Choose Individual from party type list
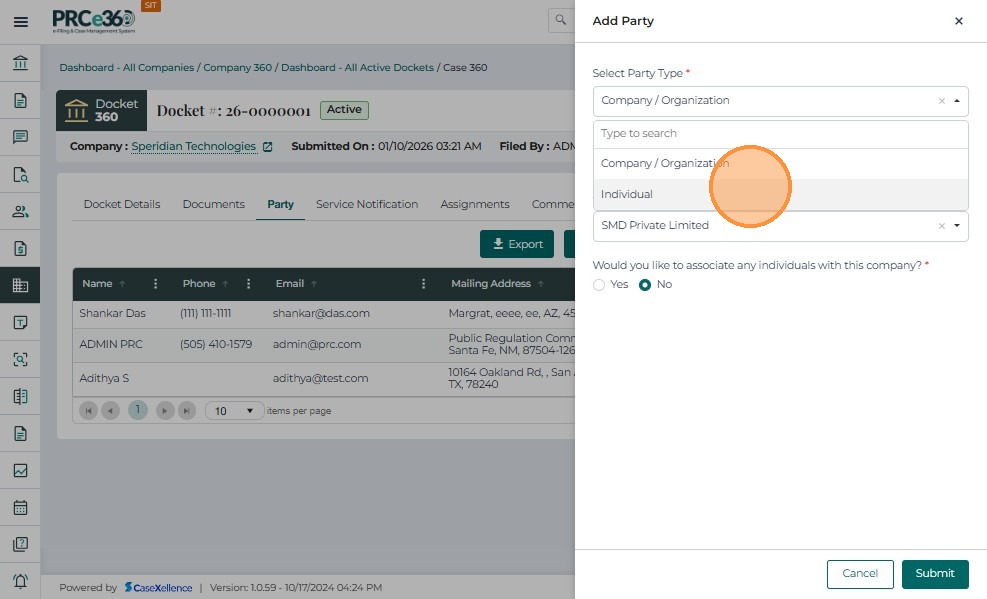987x599 pixels. coord(627,194)
